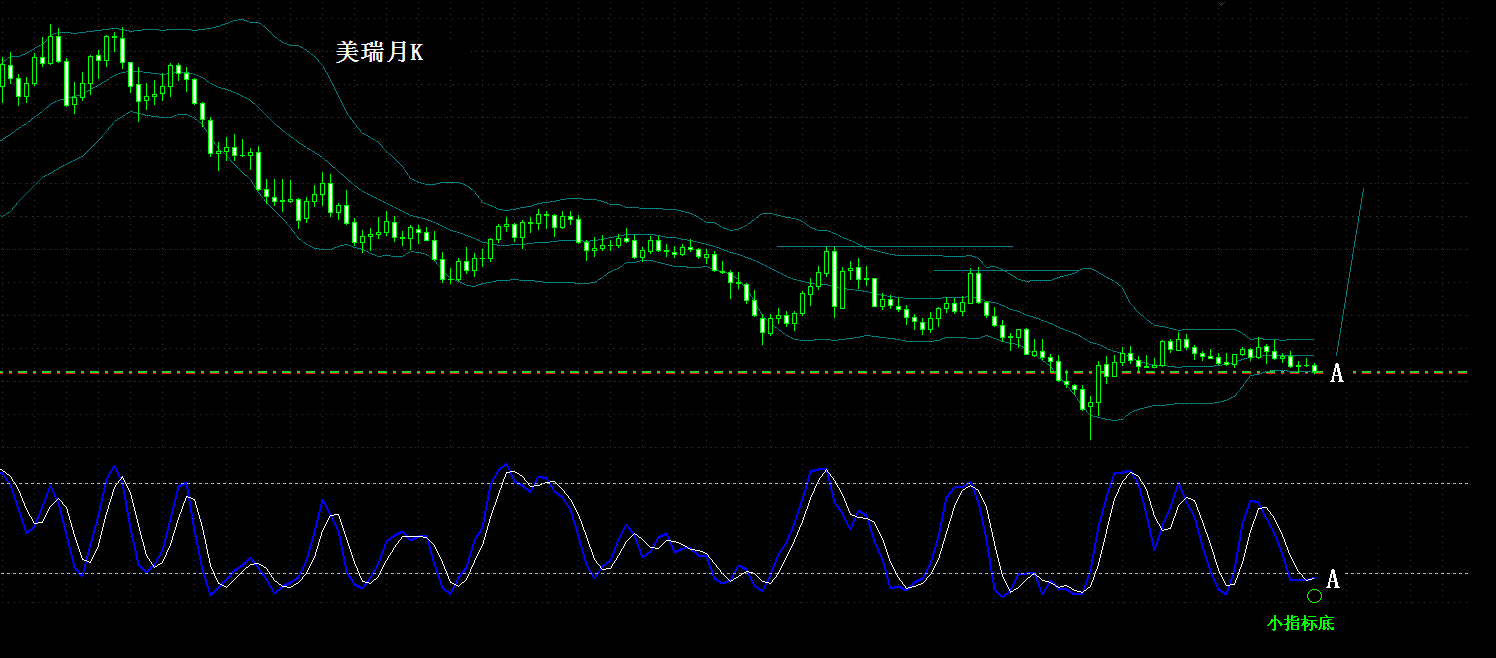Click the A label beside the oscillator line

[1332, 579]
